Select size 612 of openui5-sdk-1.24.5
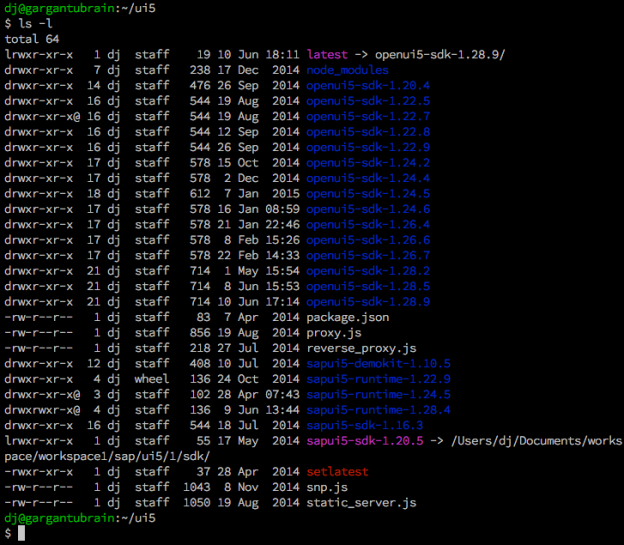Image resolution: width=624 pixels, height=545 pixels. pos(200,193)
